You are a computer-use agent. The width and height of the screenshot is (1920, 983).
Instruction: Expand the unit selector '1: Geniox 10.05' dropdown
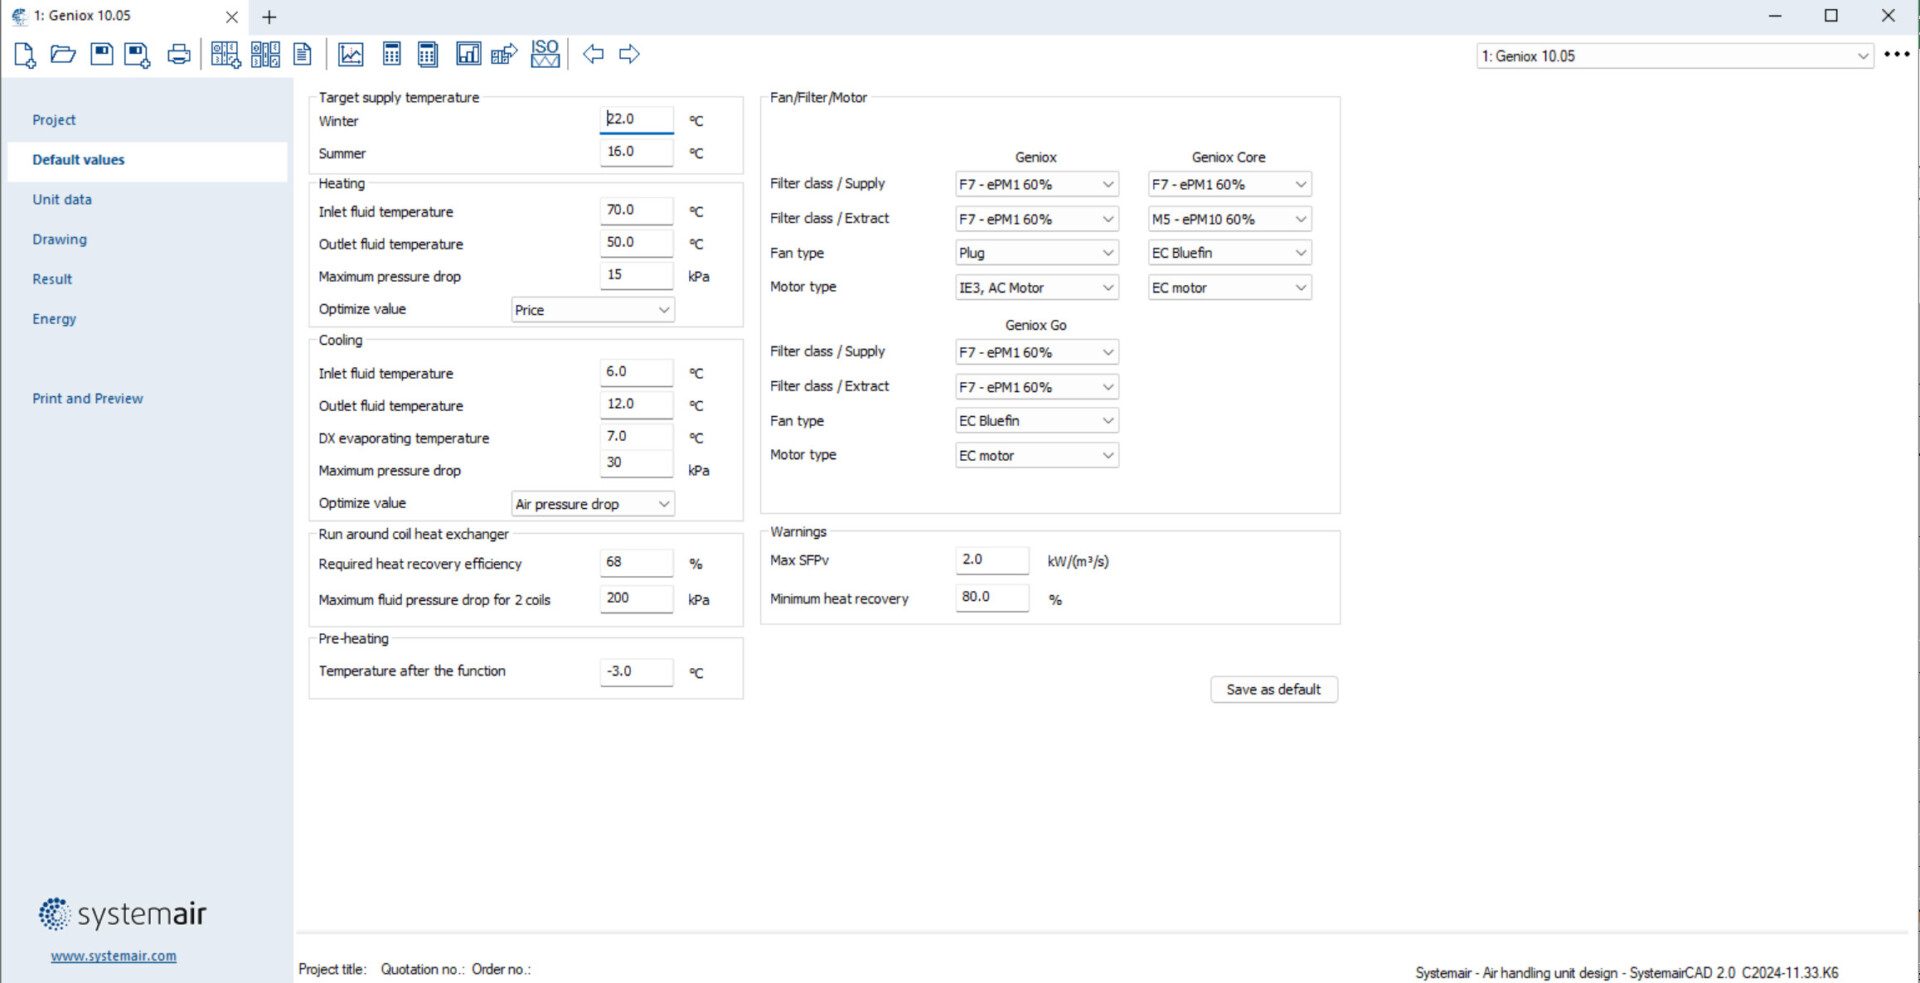1674,56
